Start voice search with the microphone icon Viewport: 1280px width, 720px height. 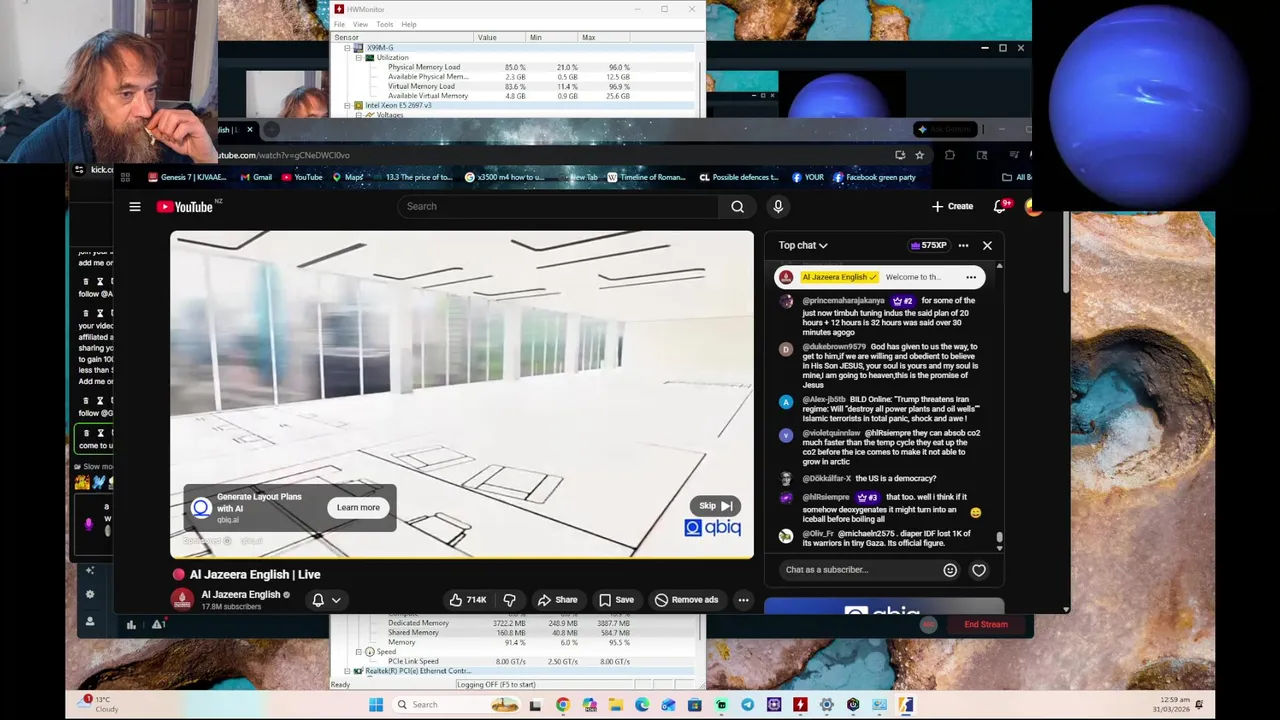coord(778,207)
